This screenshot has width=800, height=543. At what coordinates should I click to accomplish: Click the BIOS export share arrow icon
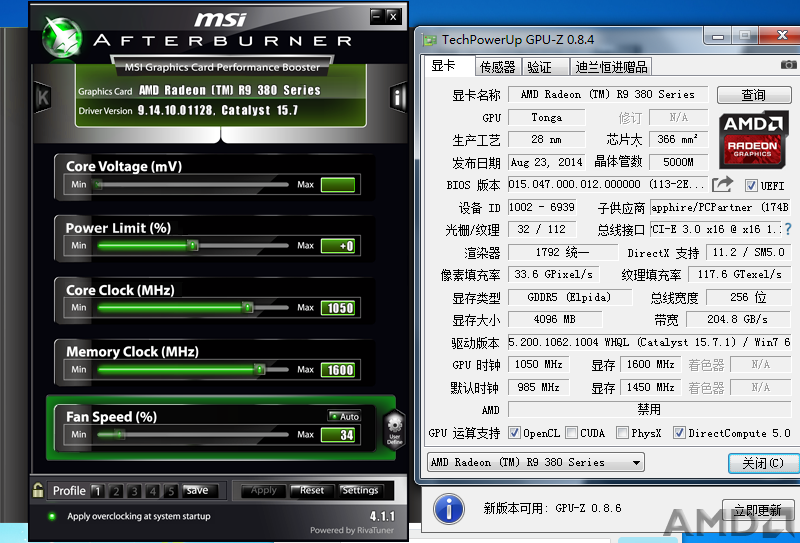pos(722,184)
